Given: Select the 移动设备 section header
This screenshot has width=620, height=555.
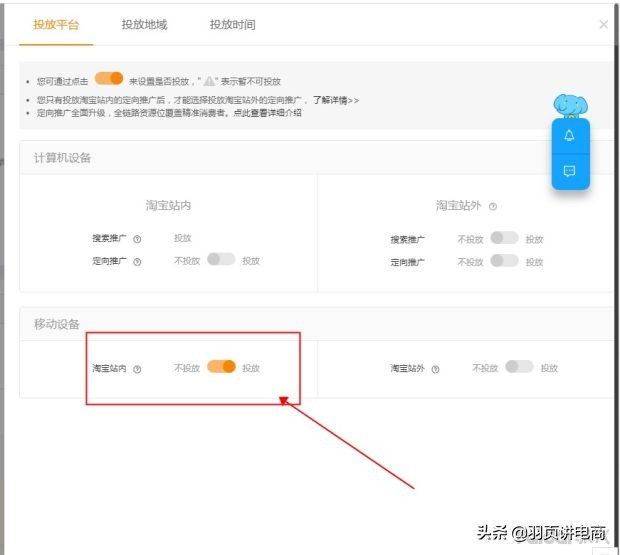Looking at the screenshot, I should pos(57,324).
